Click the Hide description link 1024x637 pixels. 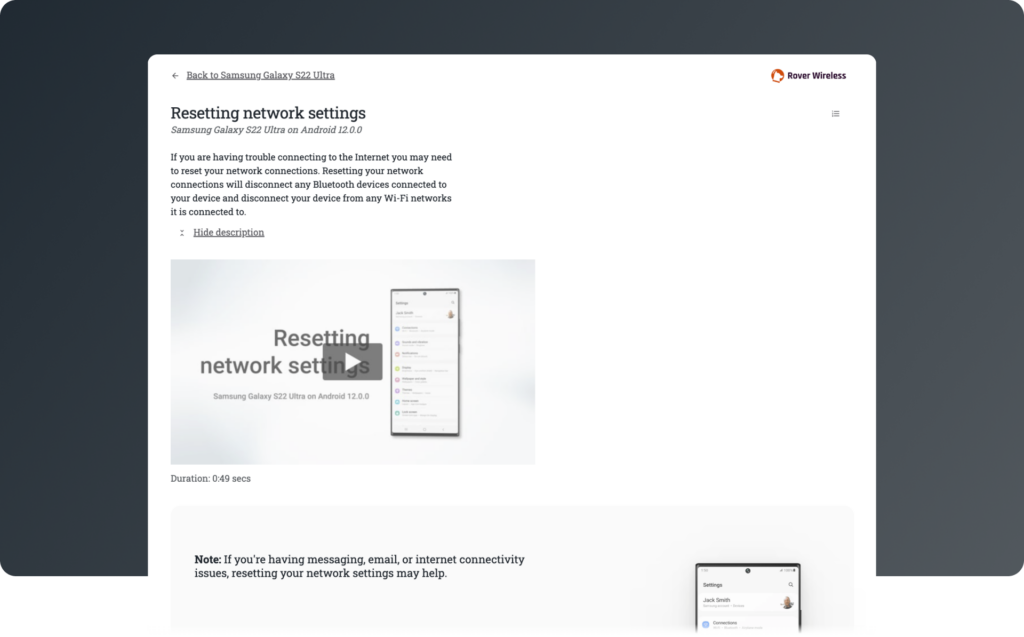pos(229,232)
